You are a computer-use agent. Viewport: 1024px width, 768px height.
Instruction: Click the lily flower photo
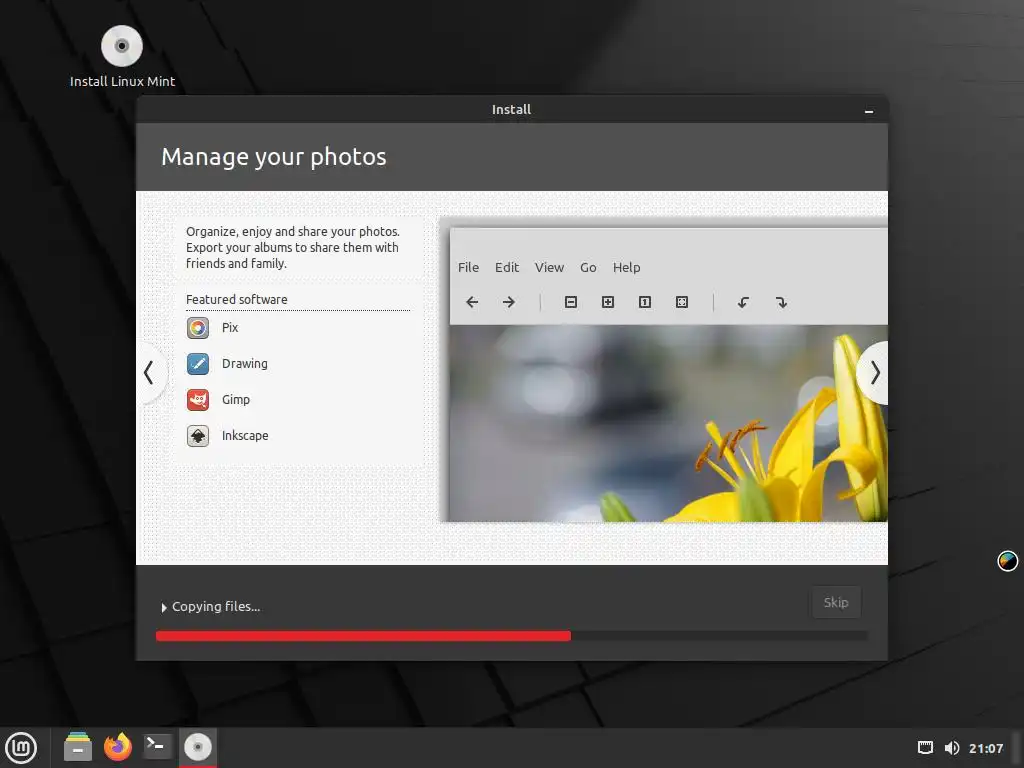(x=668, y=423)
